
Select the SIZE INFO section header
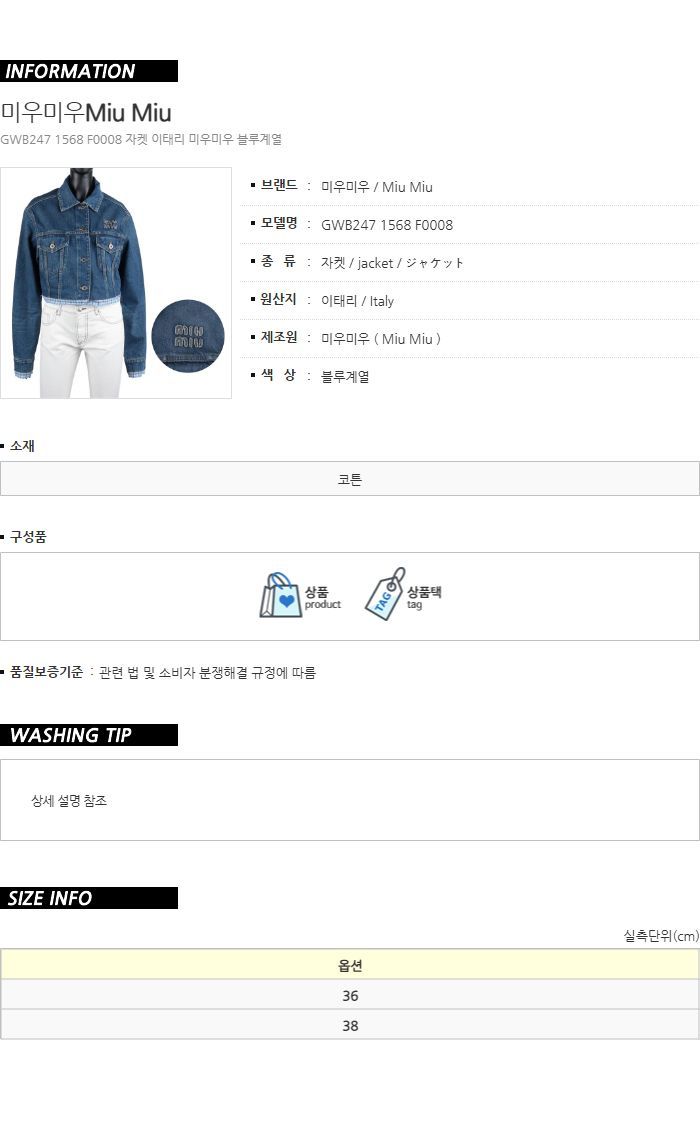click(89, 898)
